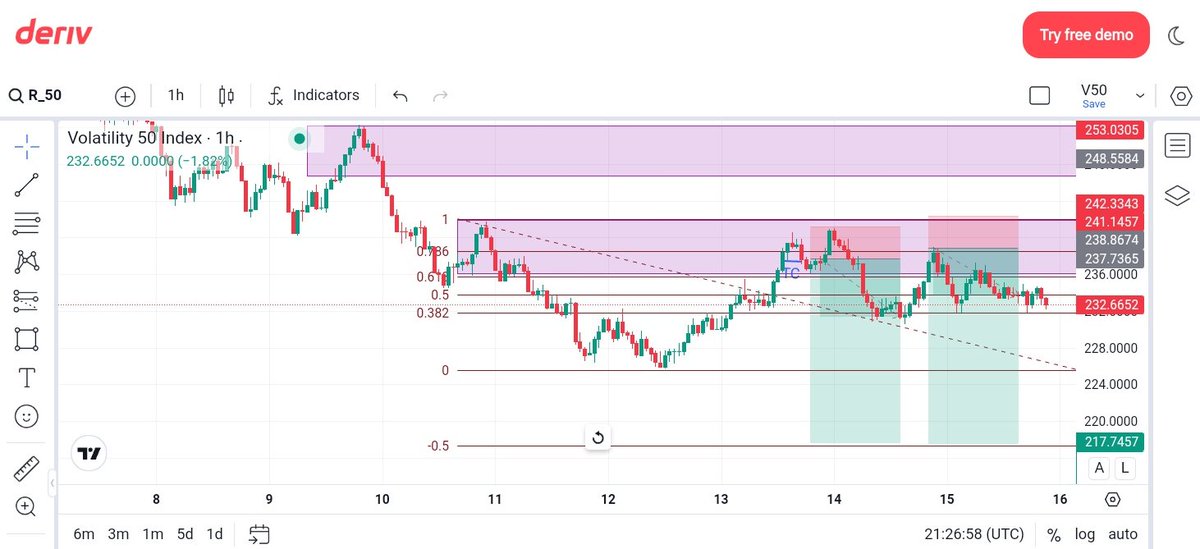Select the trend line drawing tool
The image size is (1200, 549).
click(27, 184)
